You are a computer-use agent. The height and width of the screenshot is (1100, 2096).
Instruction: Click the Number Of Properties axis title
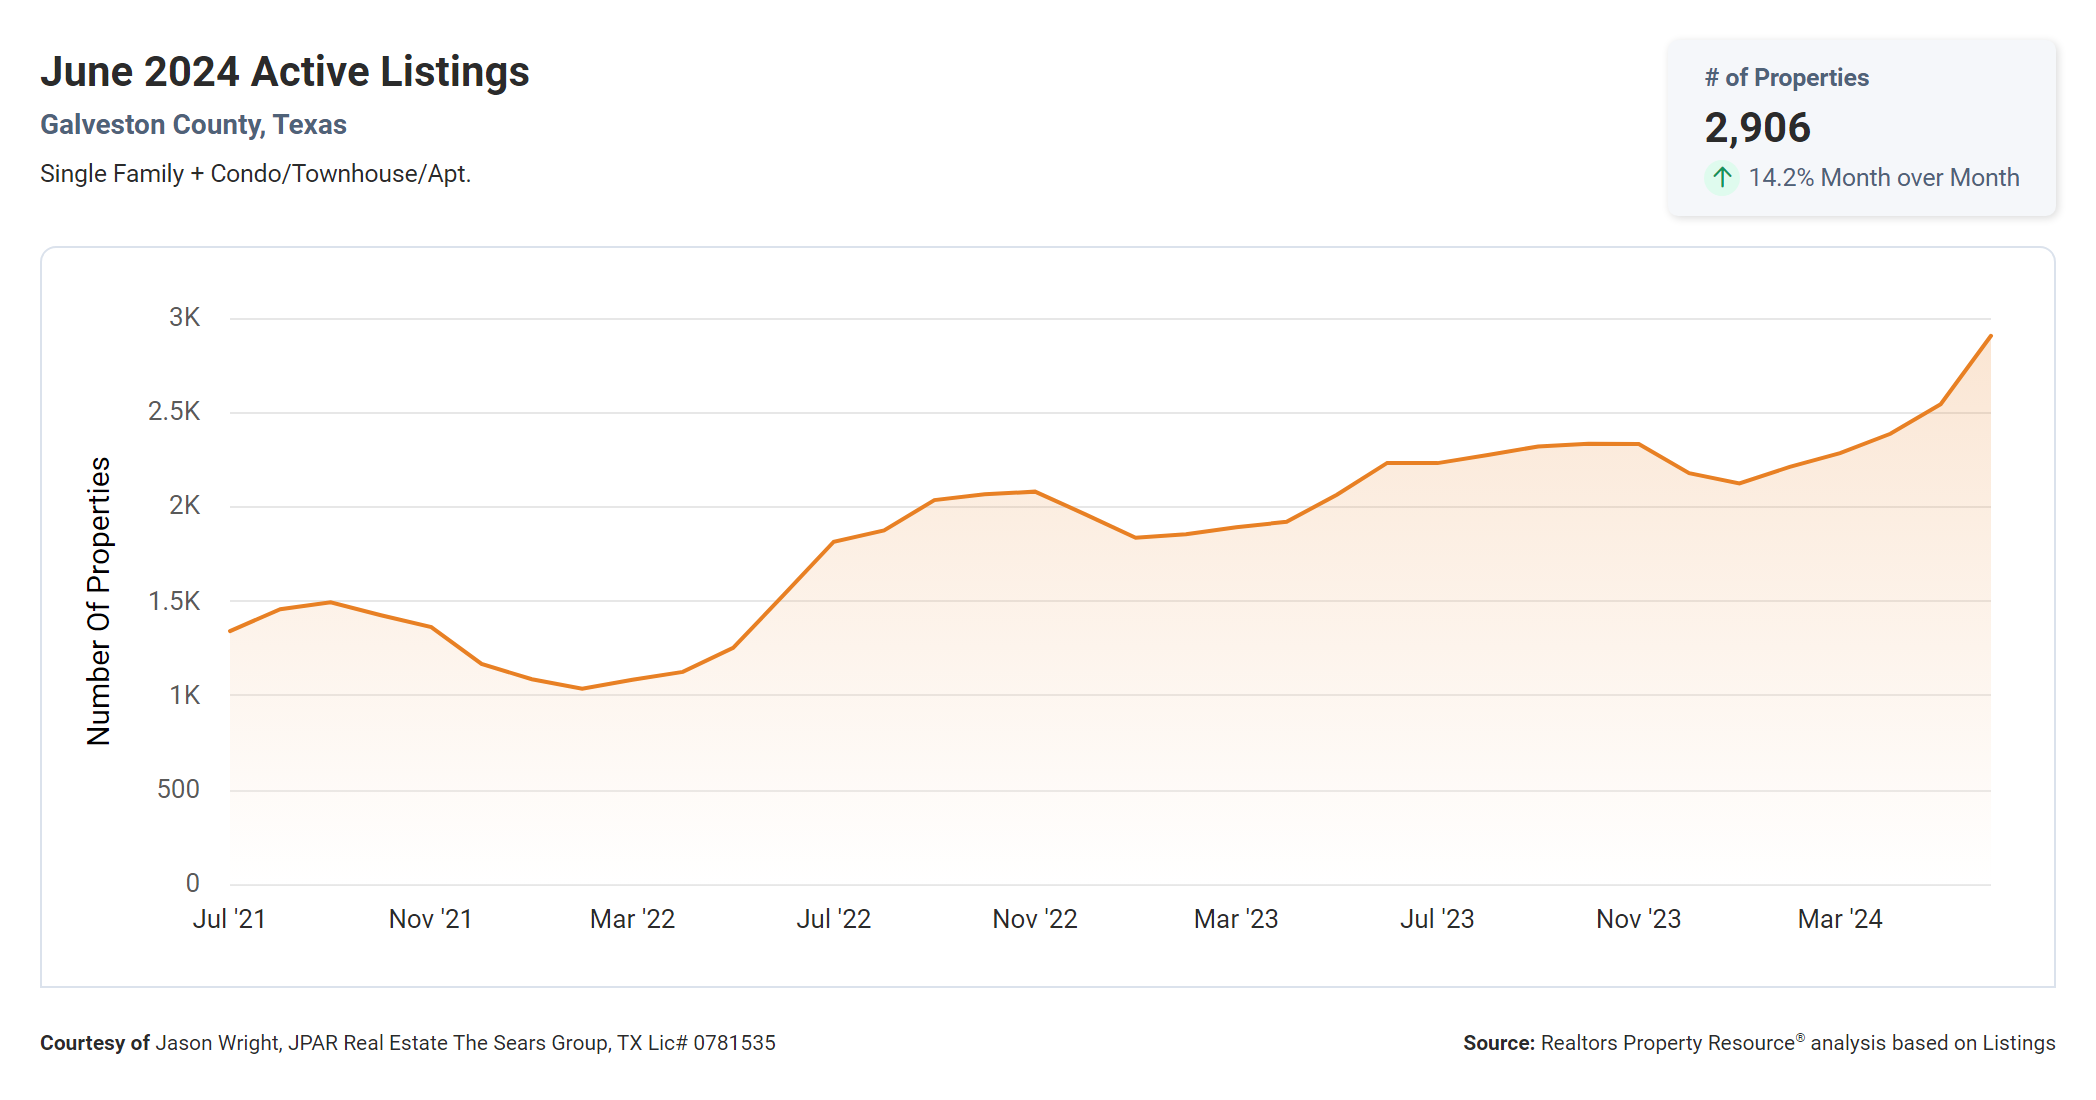click(x=99, y=601)
